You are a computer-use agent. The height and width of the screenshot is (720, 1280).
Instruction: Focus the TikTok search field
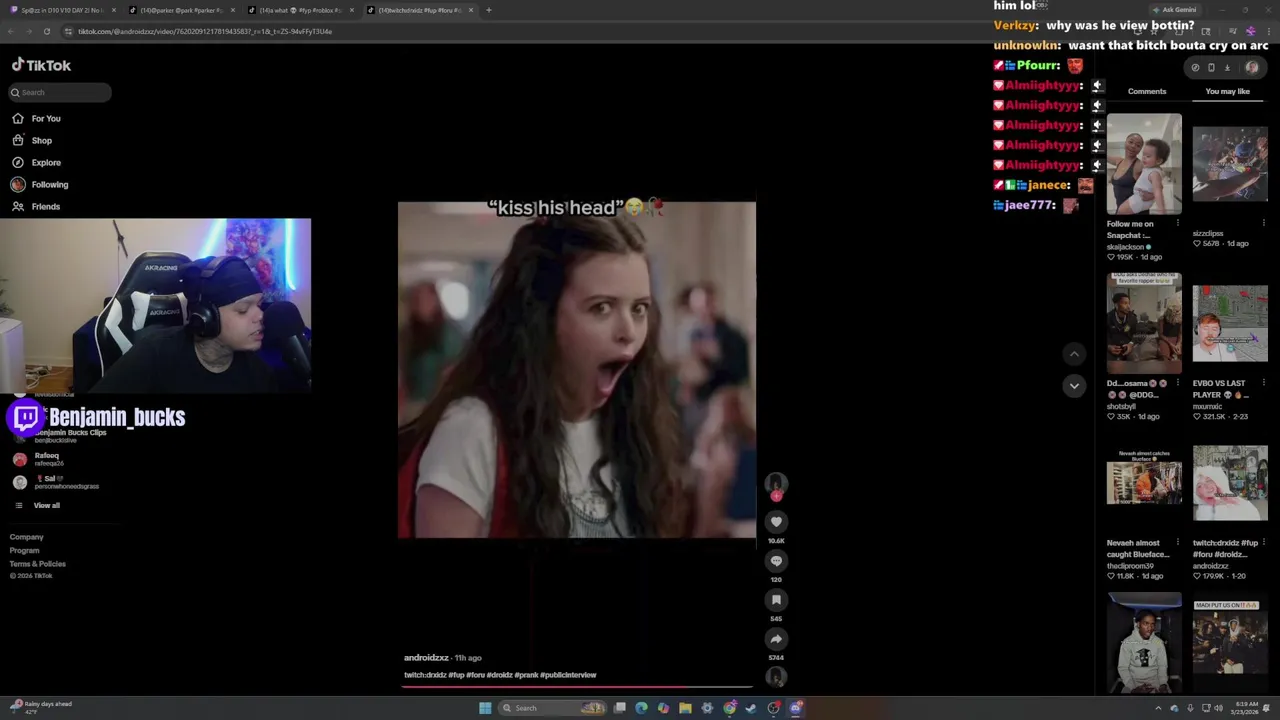pos(60,92)
